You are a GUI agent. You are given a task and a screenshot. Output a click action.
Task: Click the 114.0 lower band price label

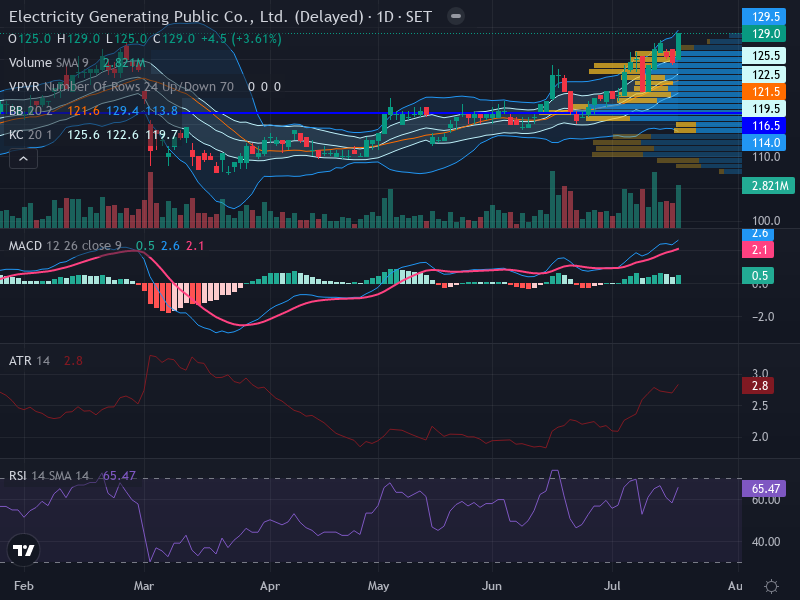[x=764, y=142]
